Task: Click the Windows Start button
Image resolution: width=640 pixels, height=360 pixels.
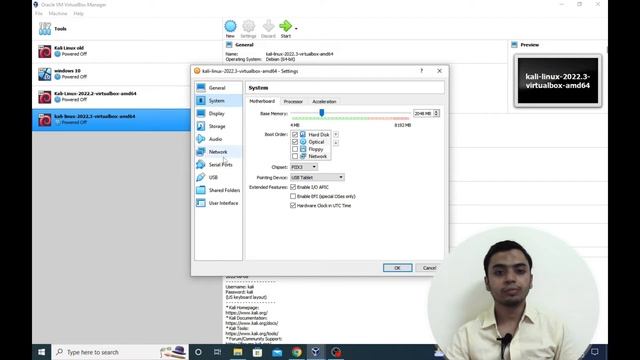Action: (42, 352)
